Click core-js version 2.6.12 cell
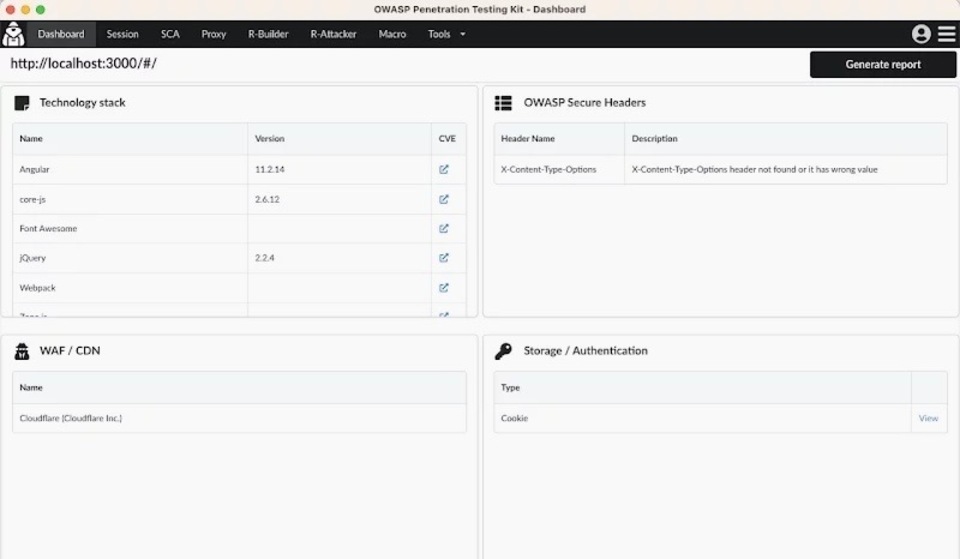 tap(339, 200)
